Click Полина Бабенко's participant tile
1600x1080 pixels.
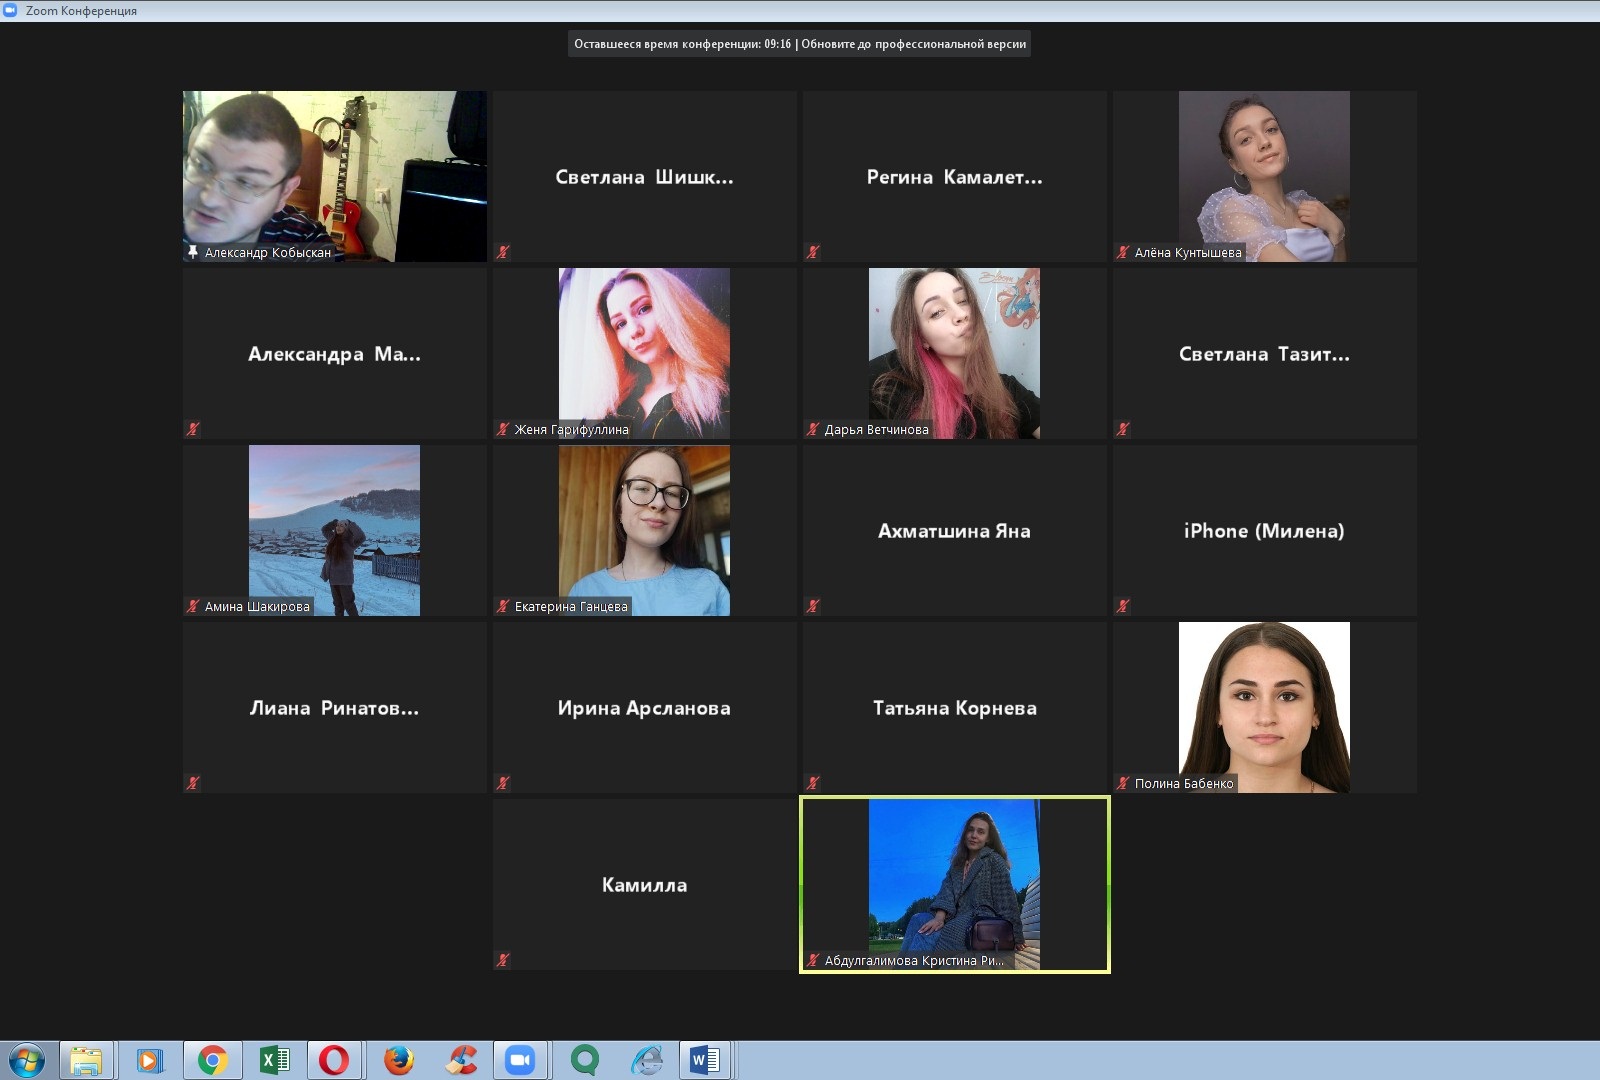click(x=1264, y=707)
